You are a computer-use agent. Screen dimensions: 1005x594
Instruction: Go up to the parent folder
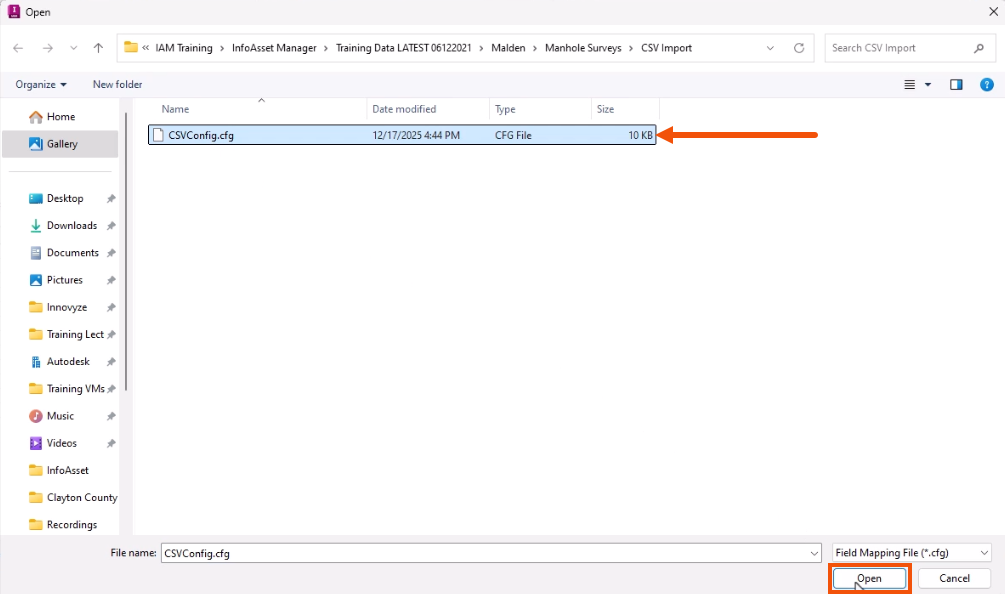[x=97, y=47]
